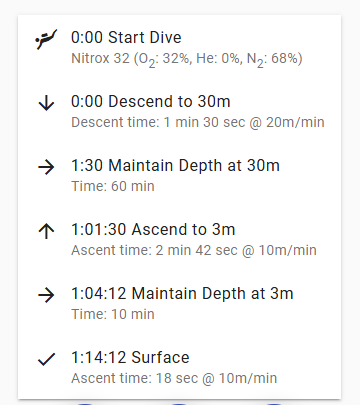Click the diver icon beside Start Dive
This screenshot has width=360, height=405.
[46, 39]
